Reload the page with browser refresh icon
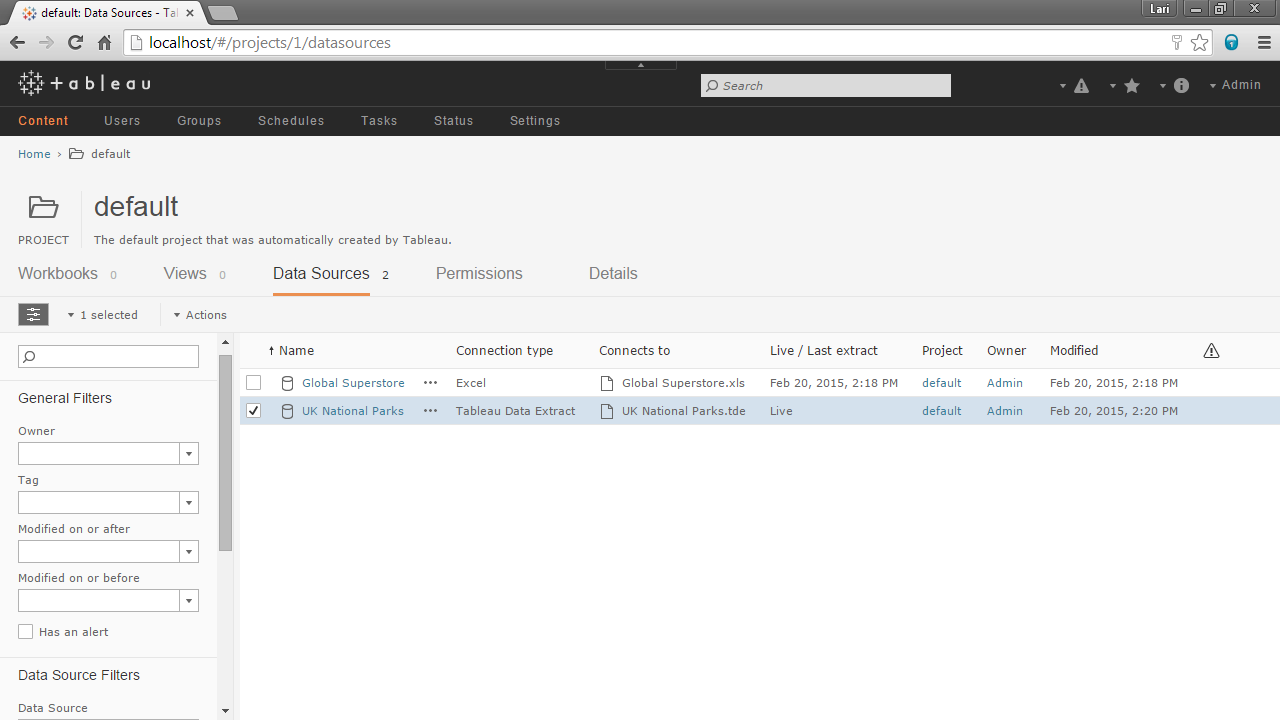Image resolution: width=1280 pixels, height=720 pixels. click(x=75, y=42)
